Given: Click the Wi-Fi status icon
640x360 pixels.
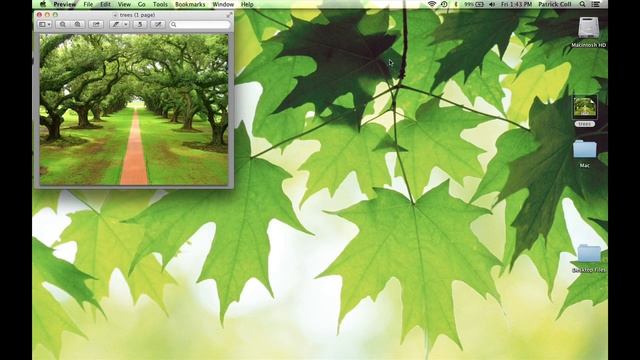Looking at the screenshot, I should pos(432,4).
